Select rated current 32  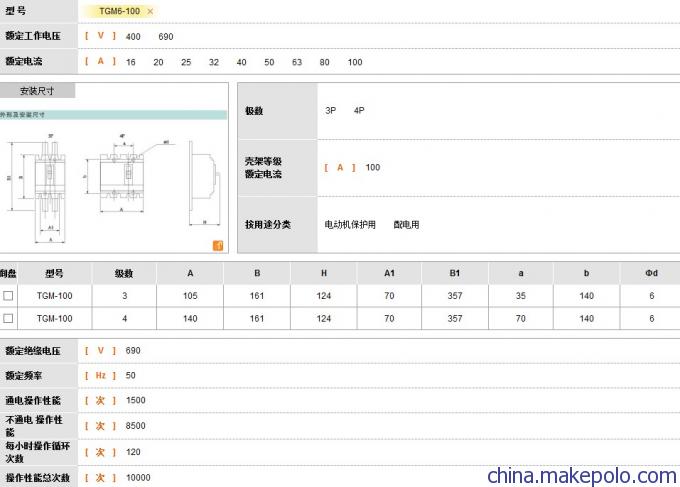point(214,62)
